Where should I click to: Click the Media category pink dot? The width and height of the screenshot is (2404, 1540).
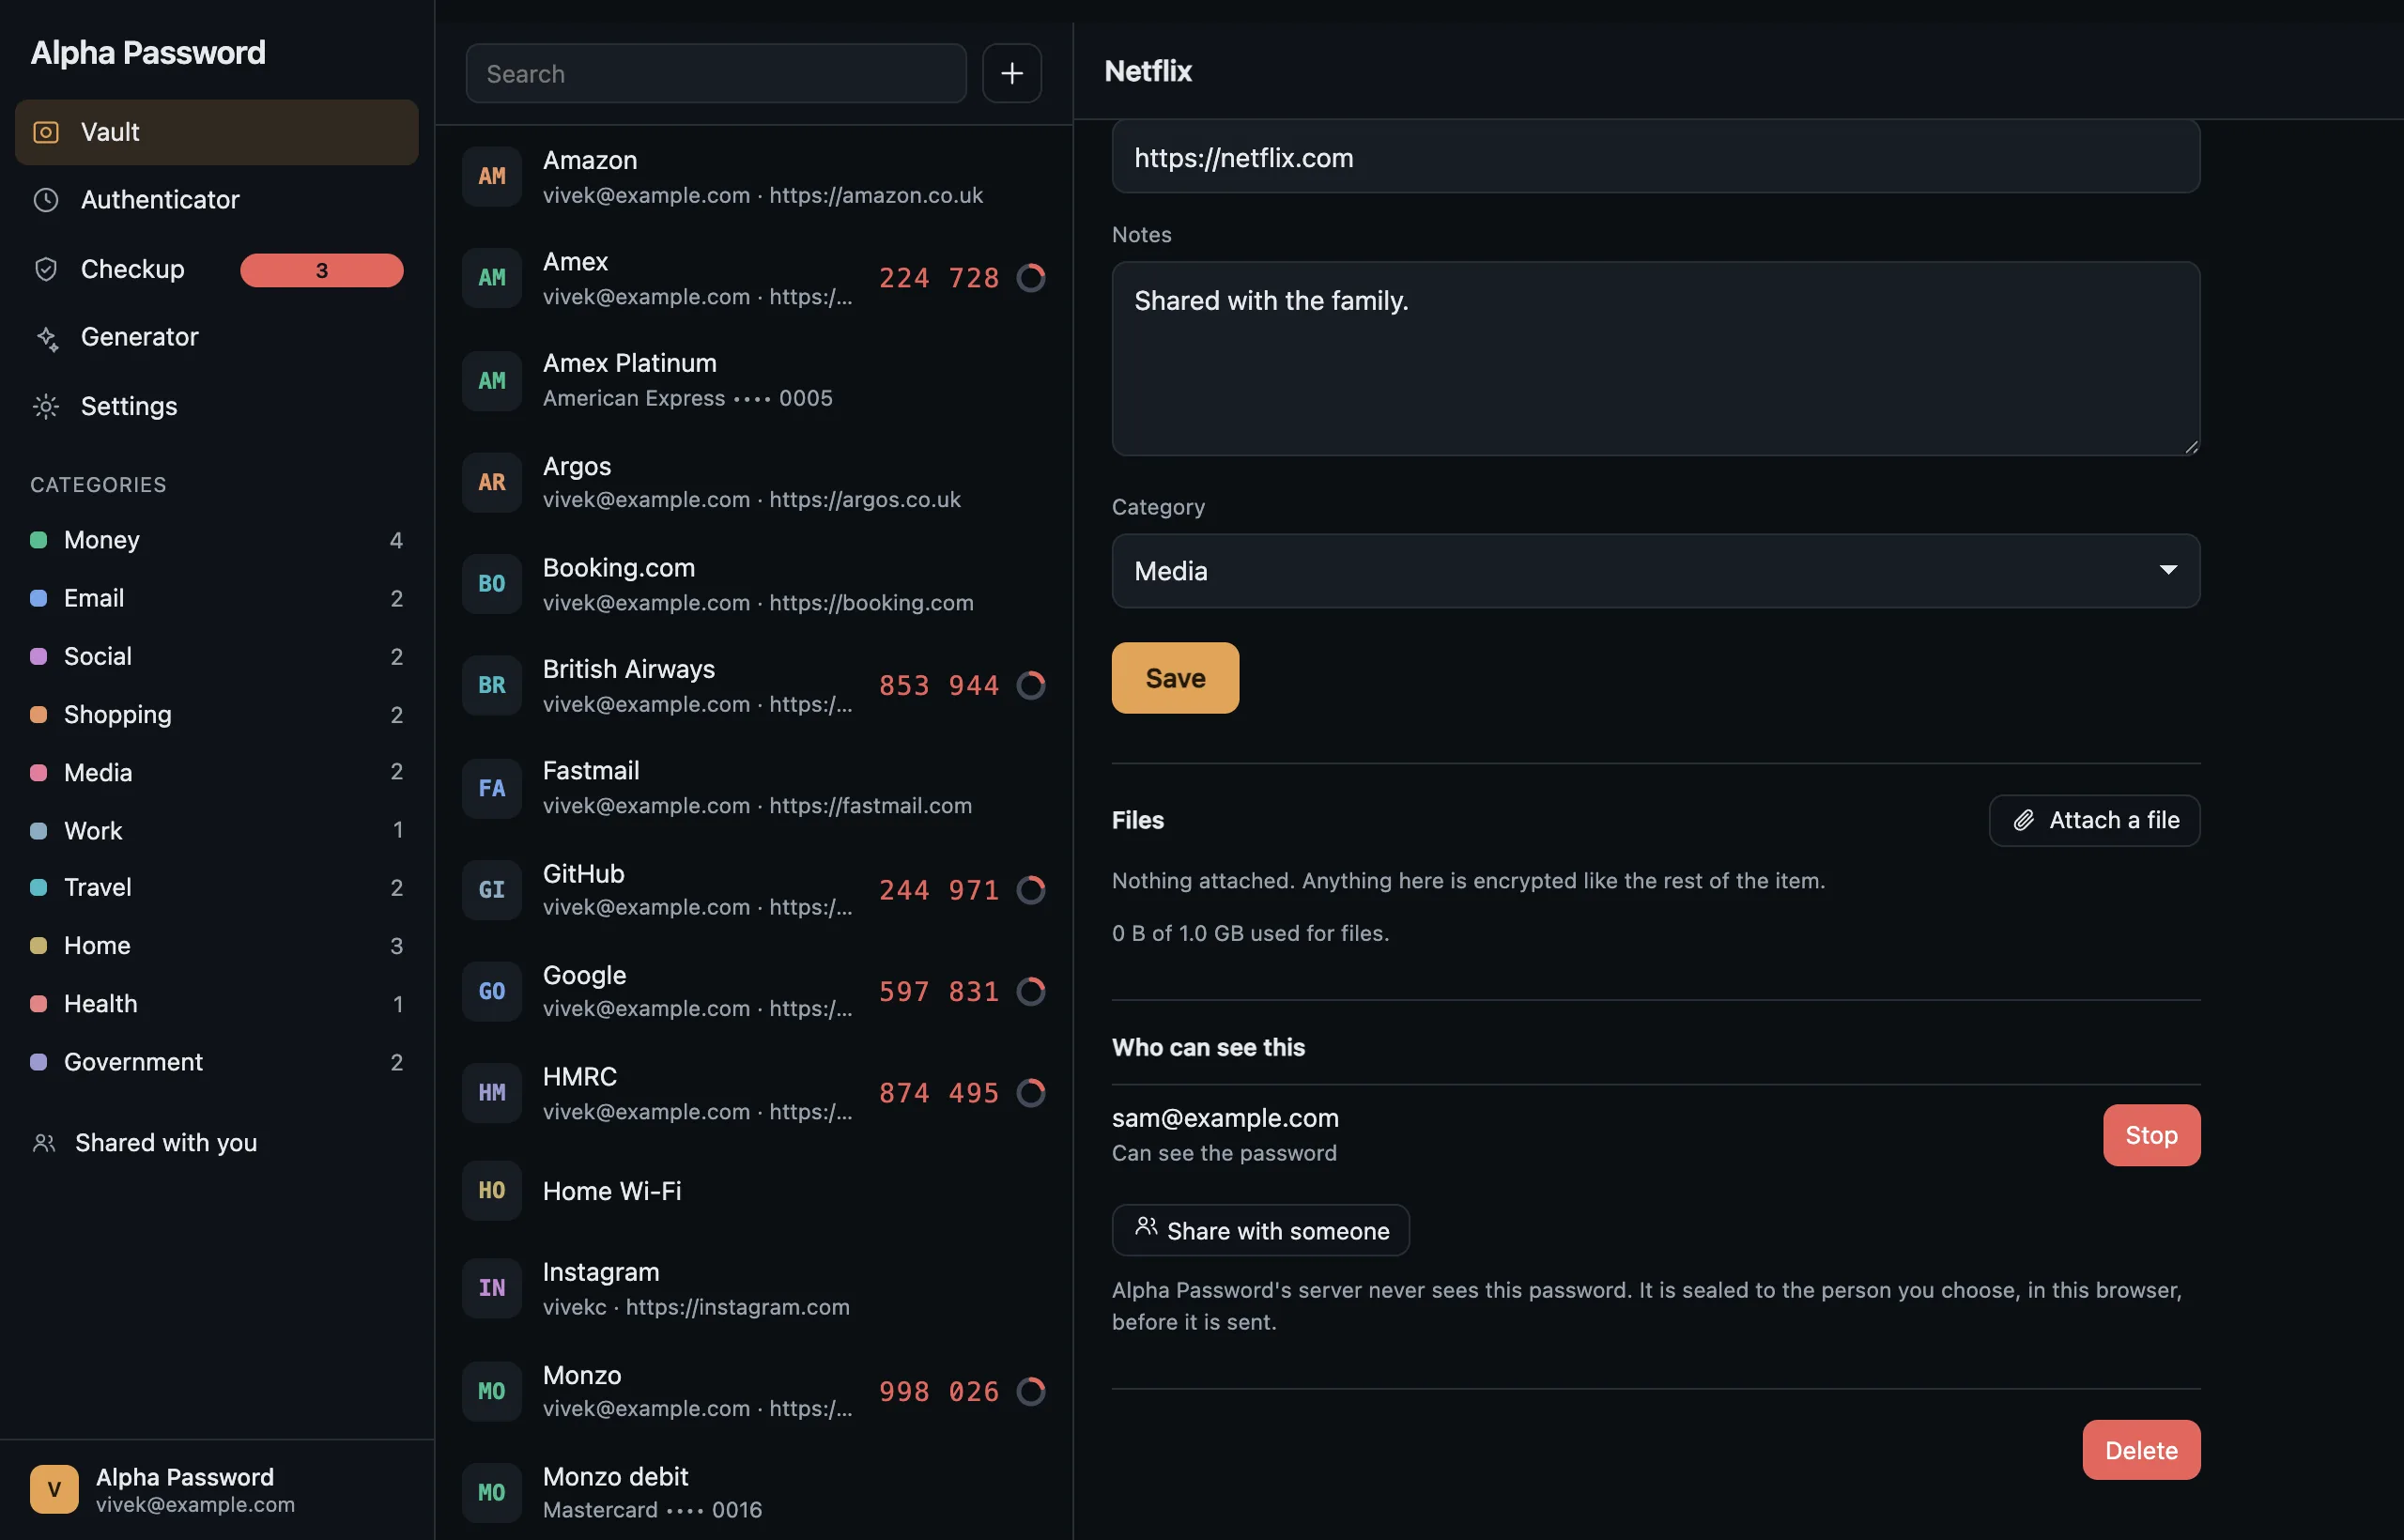pos(39,773)
